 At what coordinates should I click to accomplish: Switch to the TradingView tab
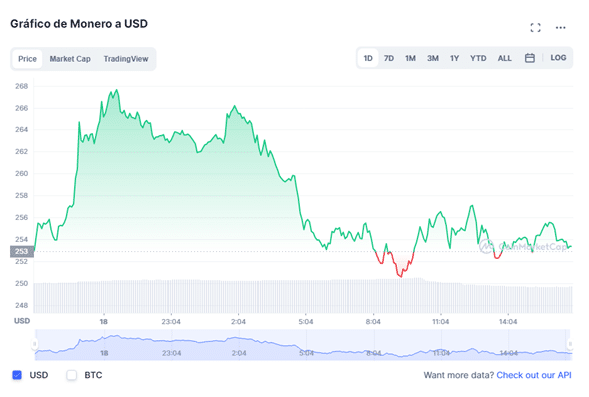[126, 59]
